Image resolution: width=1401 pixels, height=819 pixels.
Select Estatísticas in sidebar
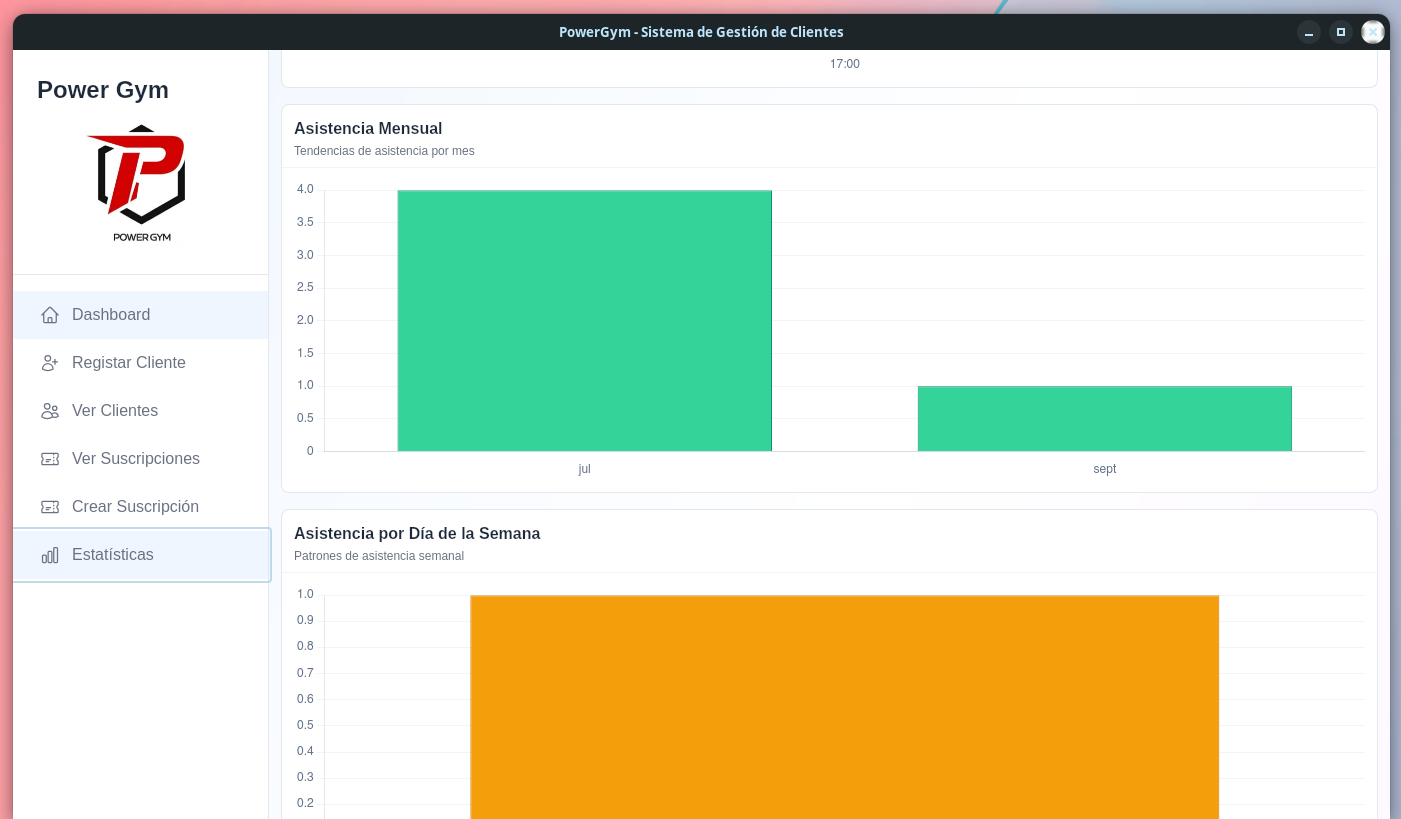point(141,555)
